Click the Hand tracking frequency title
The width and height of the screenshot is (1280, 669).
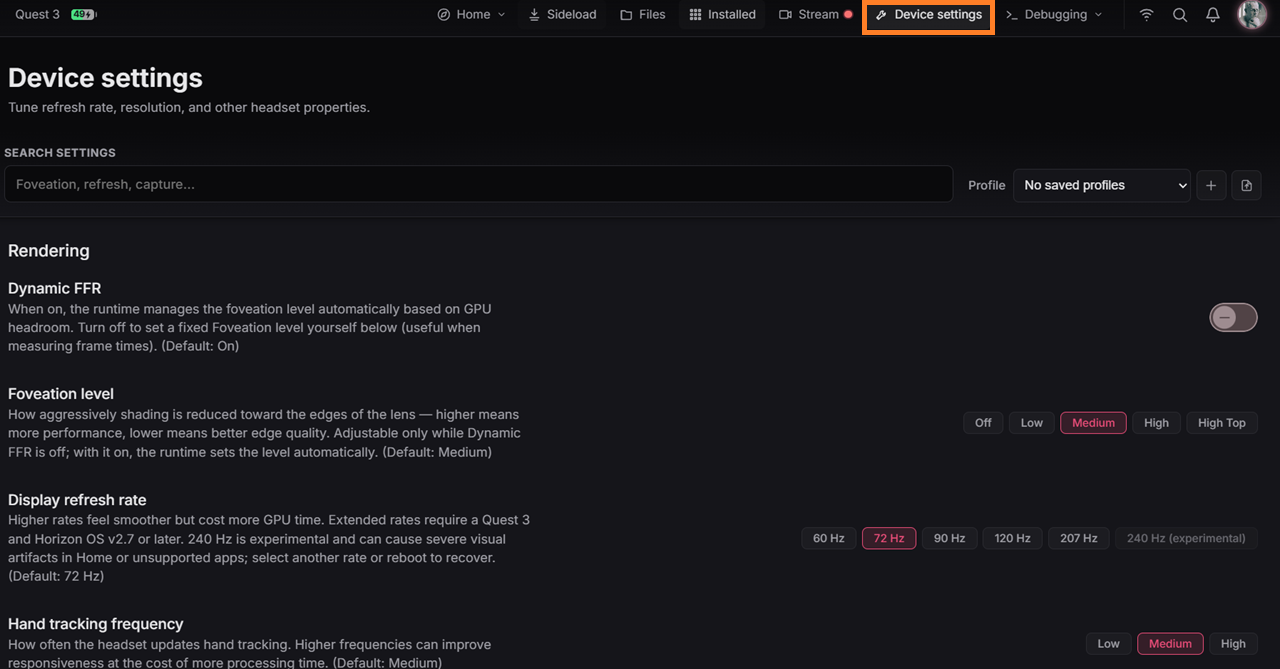[96, 624]
